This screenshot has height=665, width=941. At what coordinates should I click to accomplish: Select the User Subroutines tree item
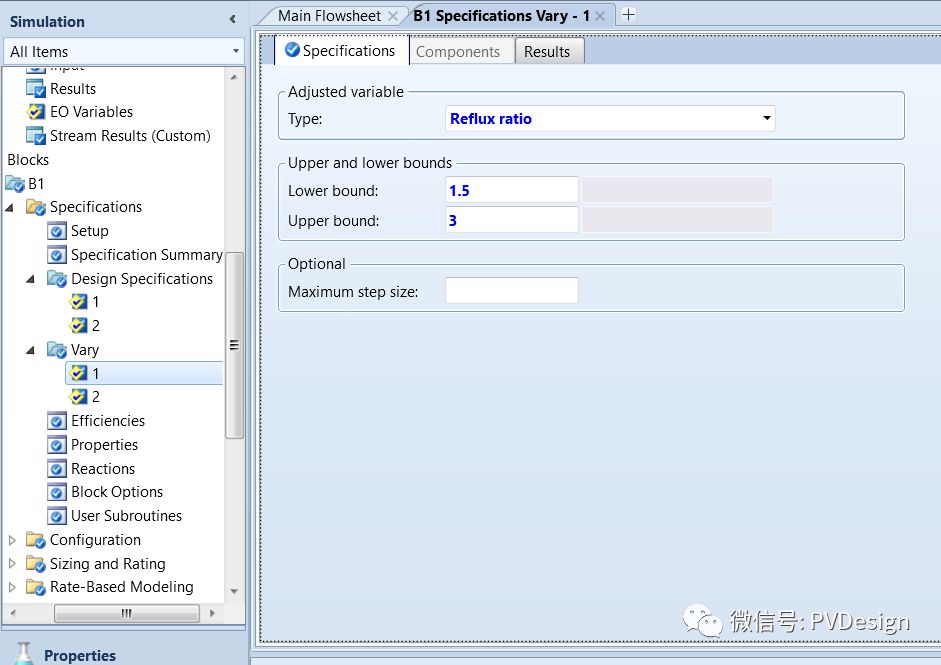tap(126, 516)
